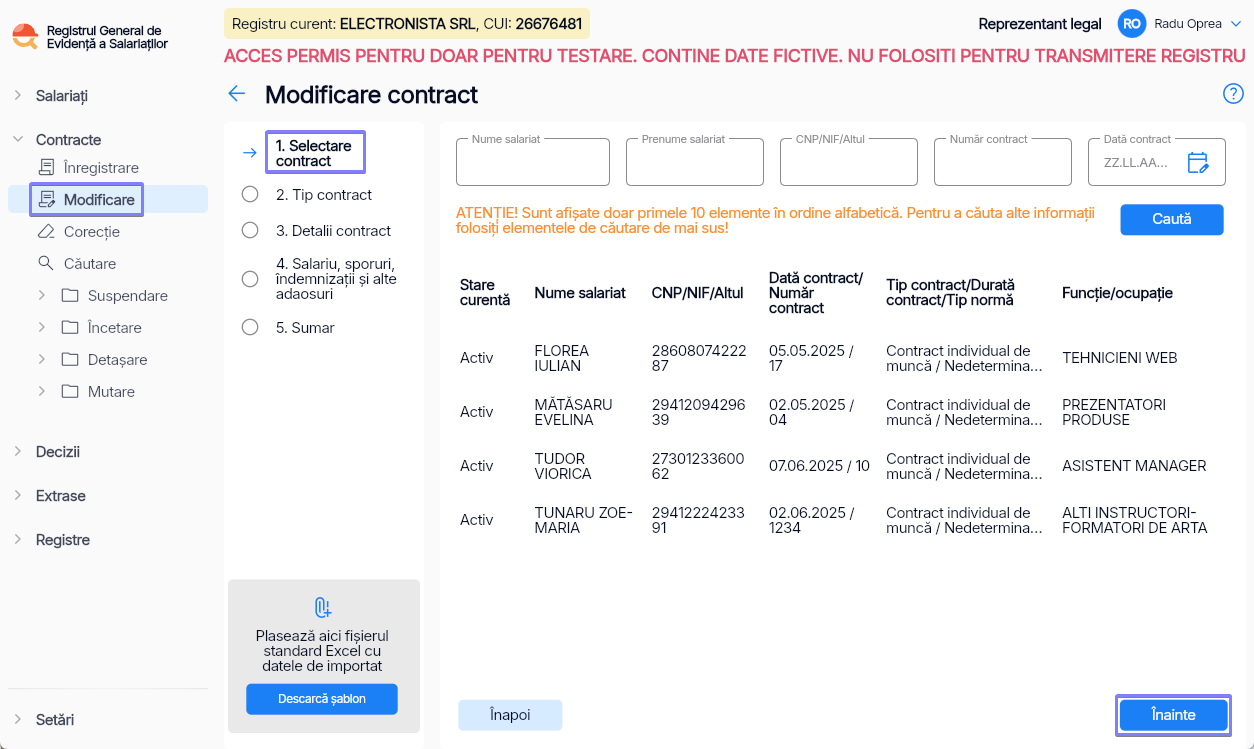Click the Încetare folder icon
Screen dimensions: 1254x749
[x=70, y=328]
